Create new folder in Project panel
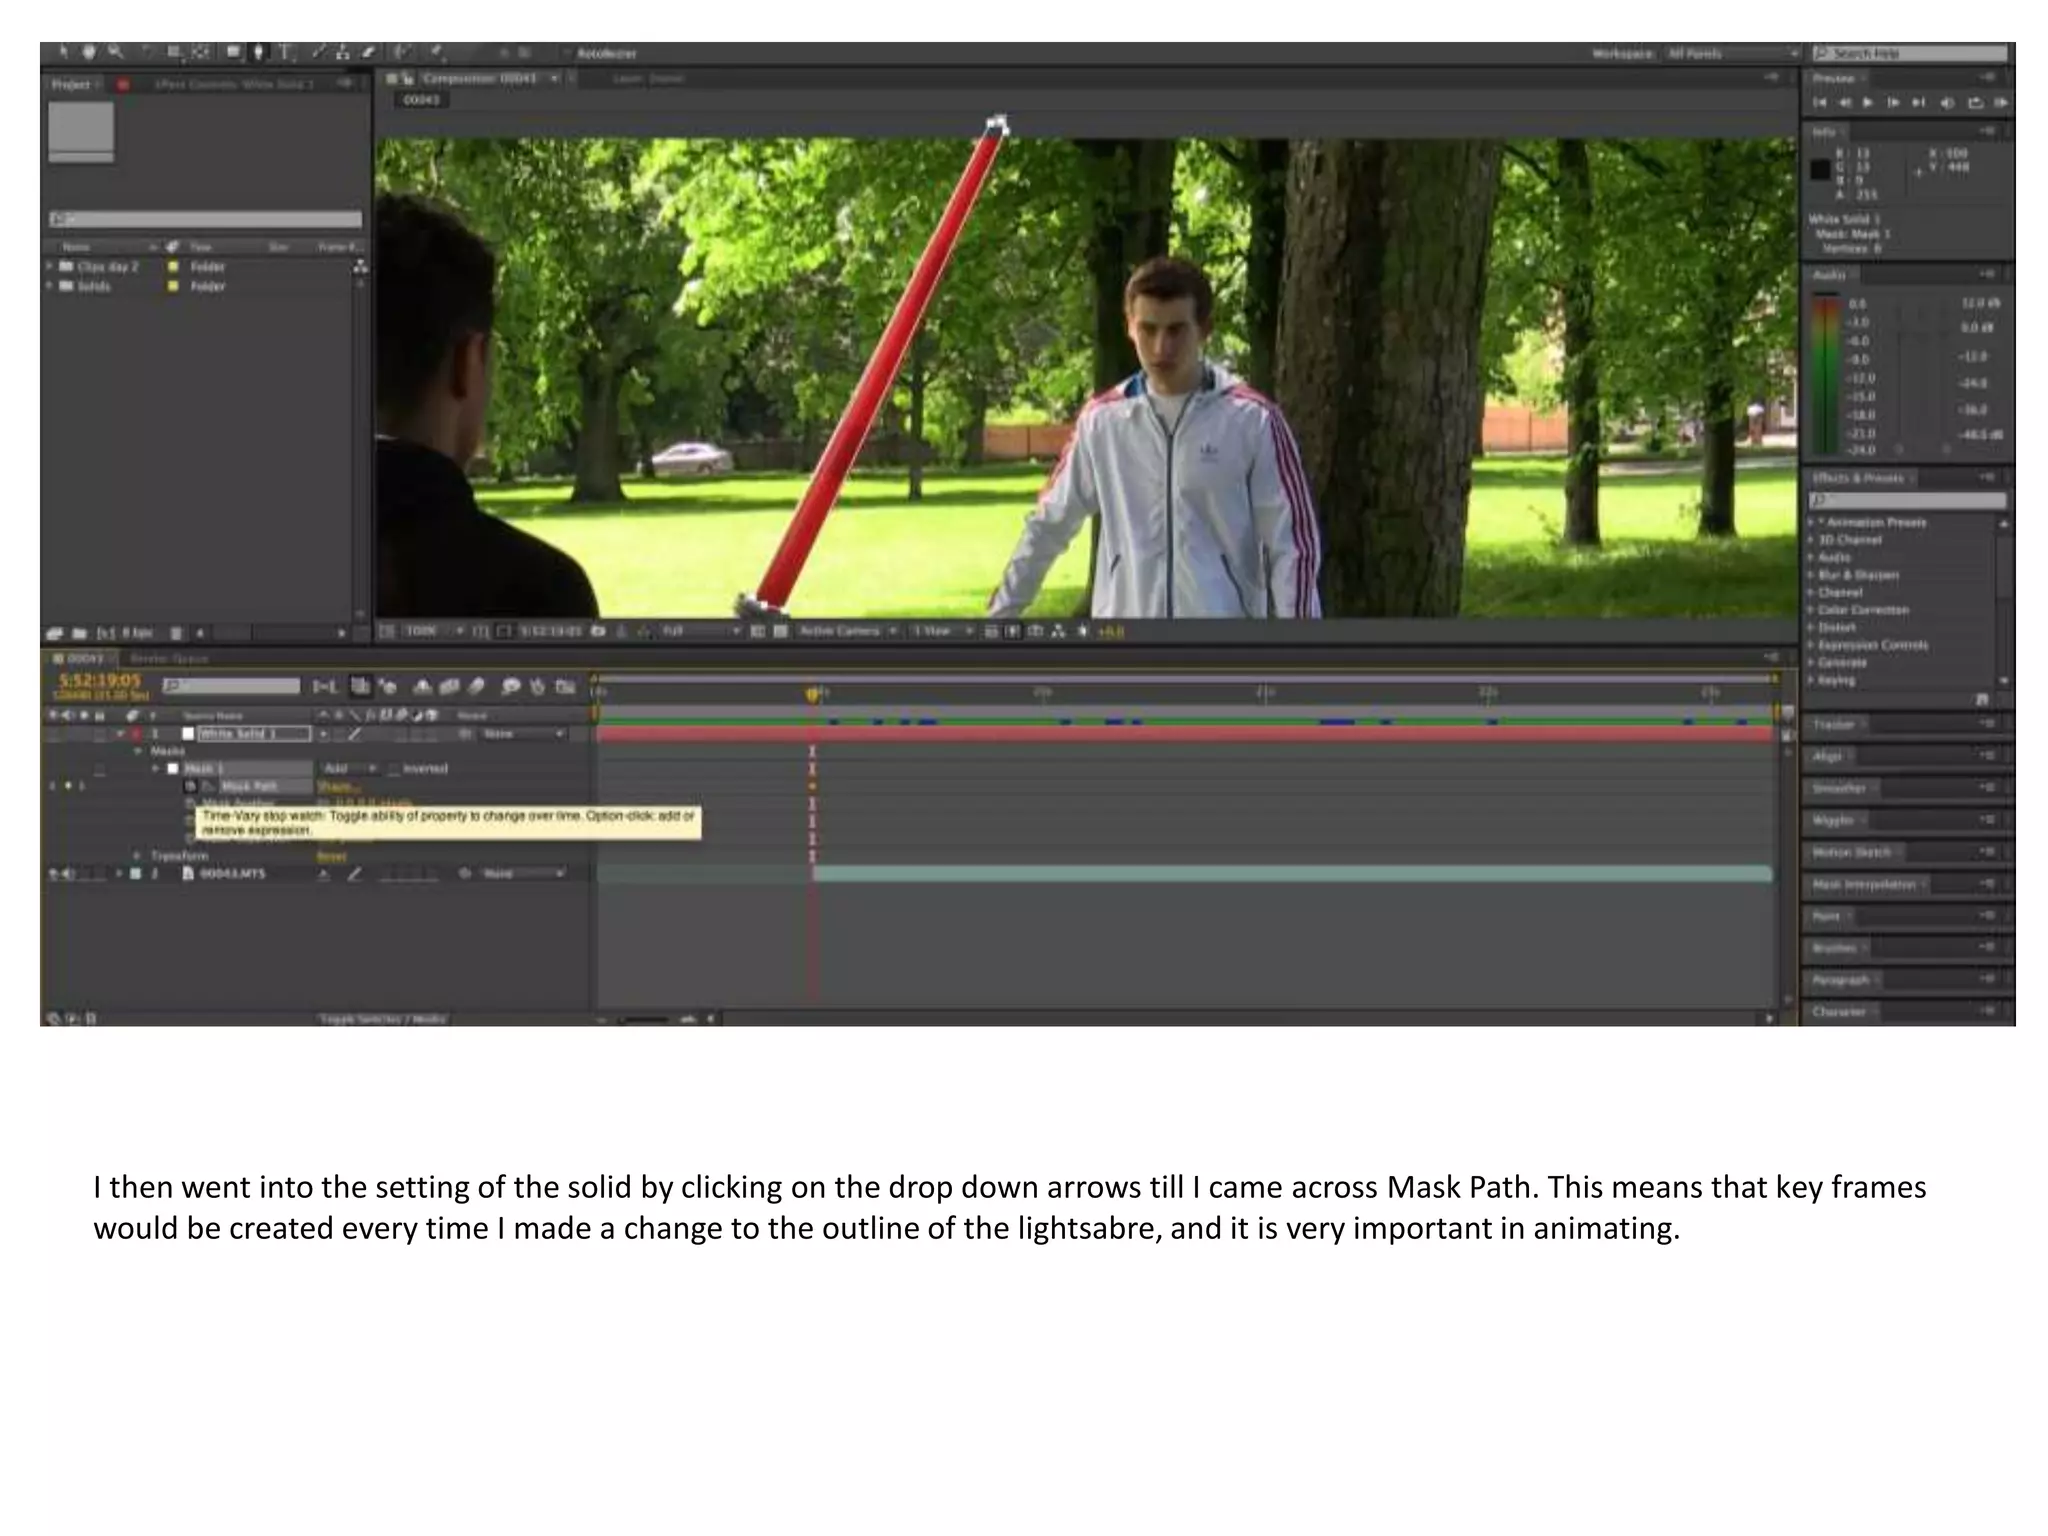This screenshot has width=2048, height=1536. click(79, 633)
